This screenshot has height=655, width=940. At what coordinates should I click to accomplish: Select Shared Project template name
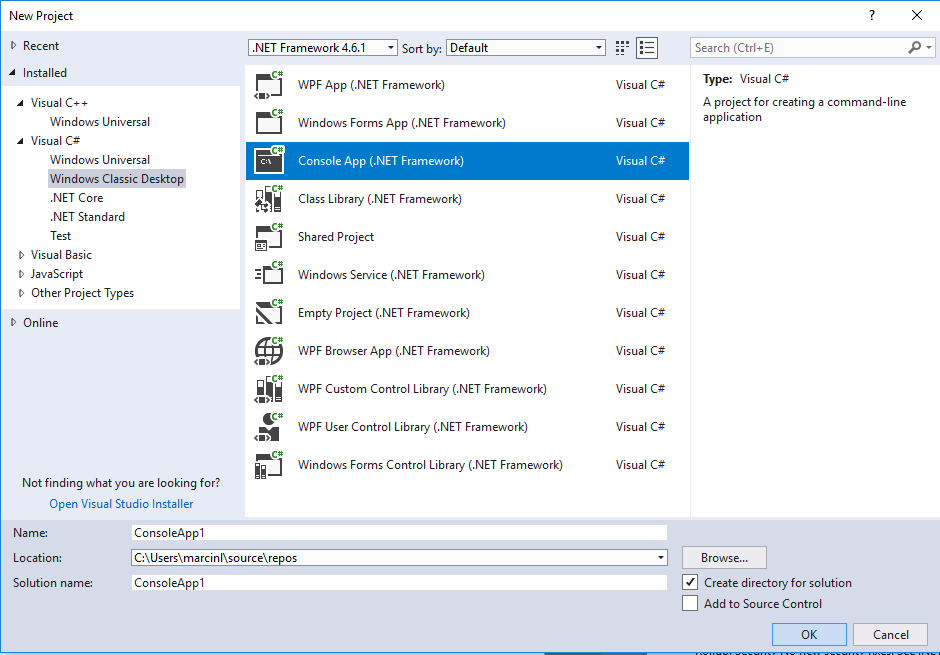click(x=336, y=237)
